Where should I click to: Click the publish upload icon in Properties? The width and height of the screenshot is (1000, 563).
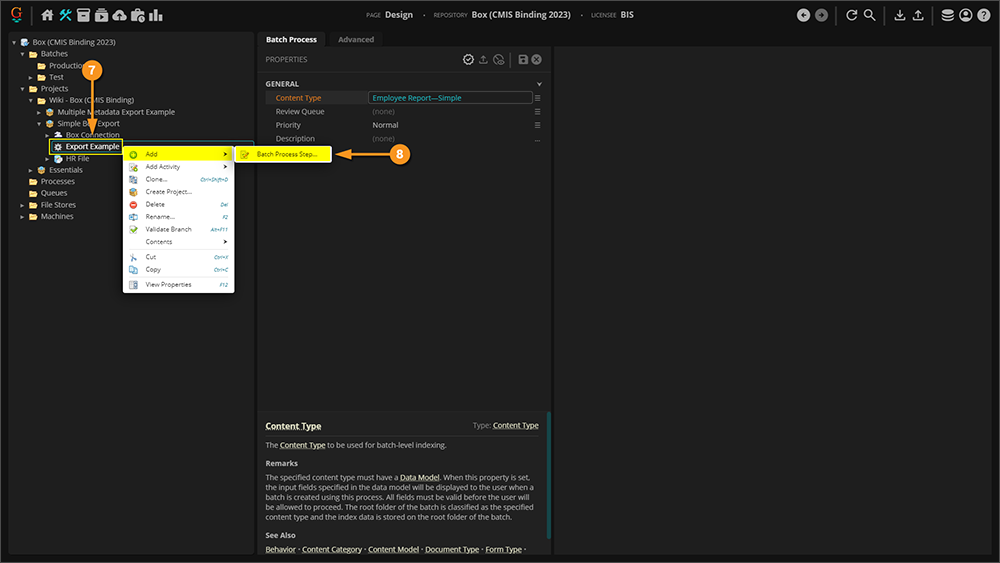483,59
